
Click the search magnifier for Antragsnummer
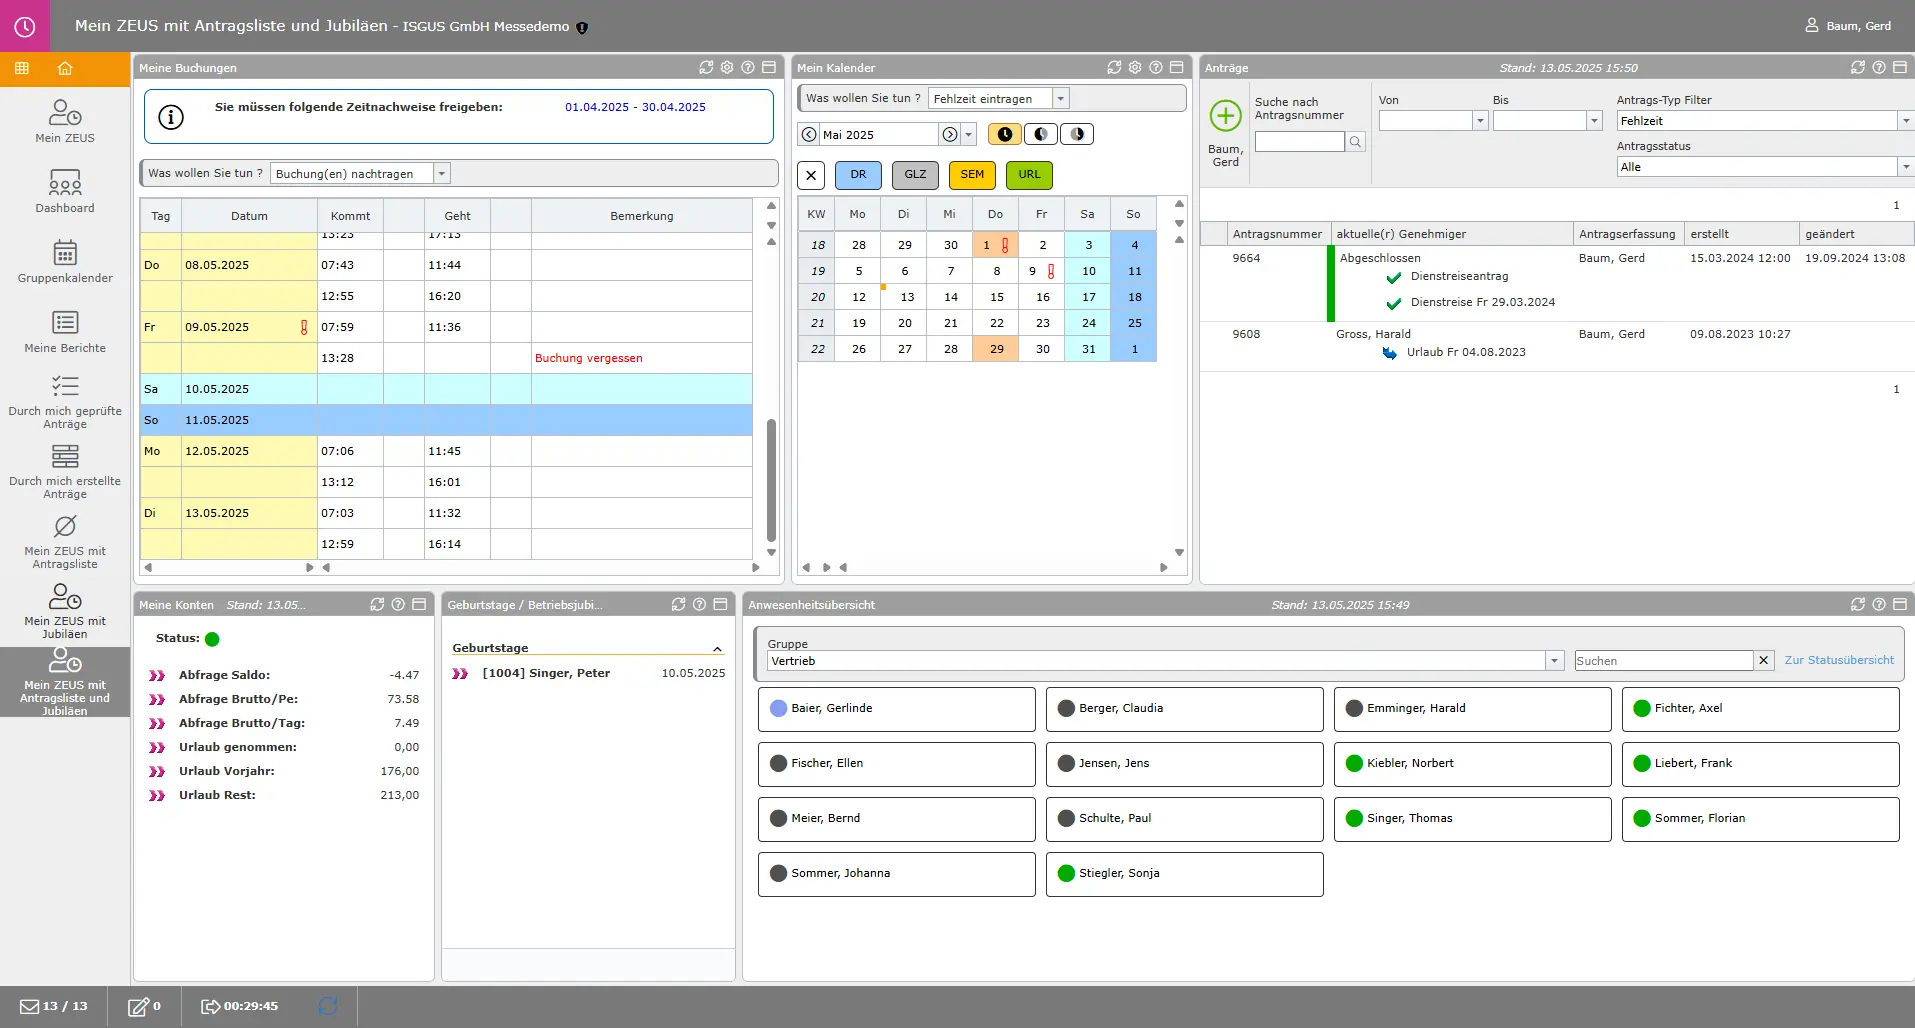[x=1355, y=143]
